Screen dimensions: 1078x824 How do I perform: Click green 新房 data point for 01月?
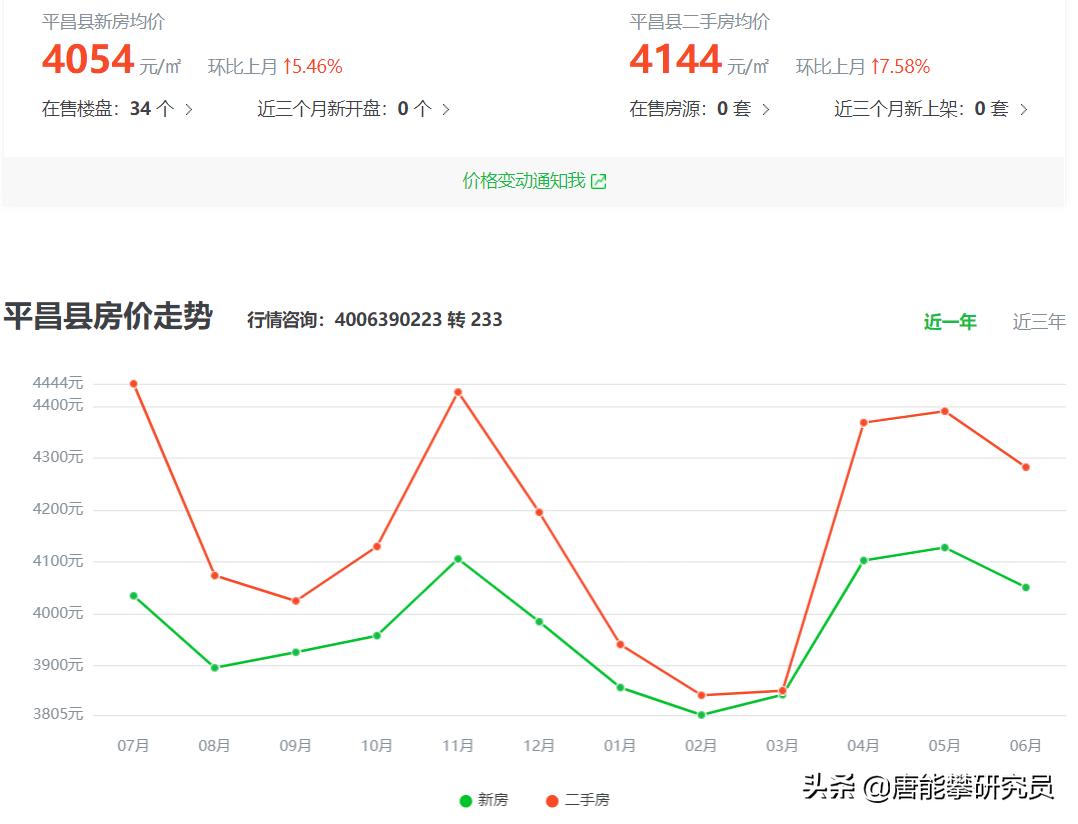620,687
